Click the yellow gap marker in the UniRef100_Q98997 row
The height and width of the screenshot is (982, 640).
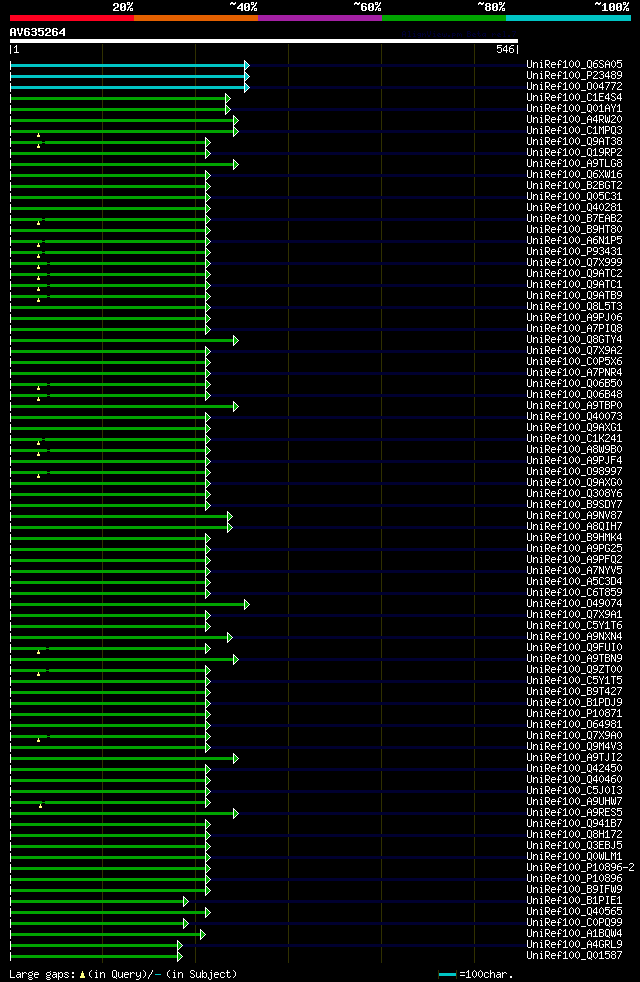click(38, 475)
